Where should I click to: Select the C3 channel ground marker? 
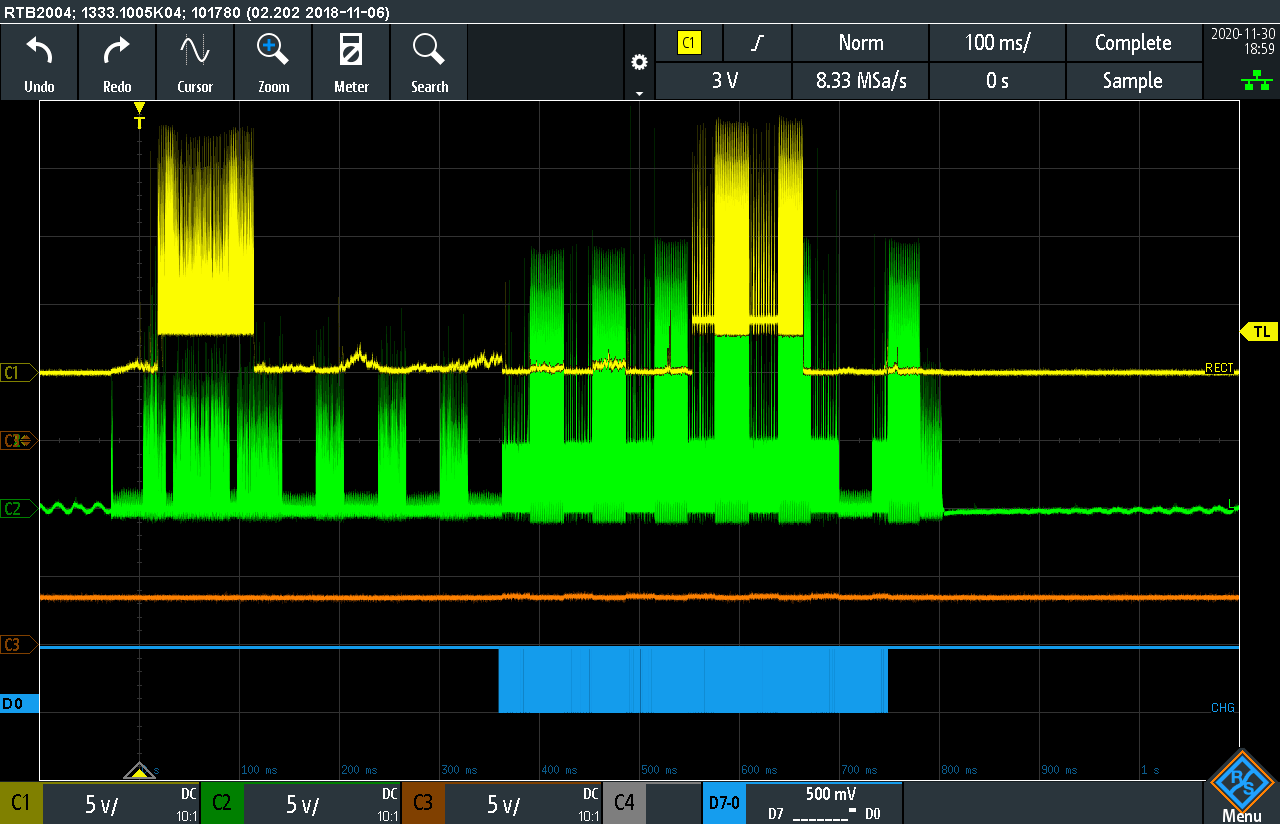(x=18, y=645)
